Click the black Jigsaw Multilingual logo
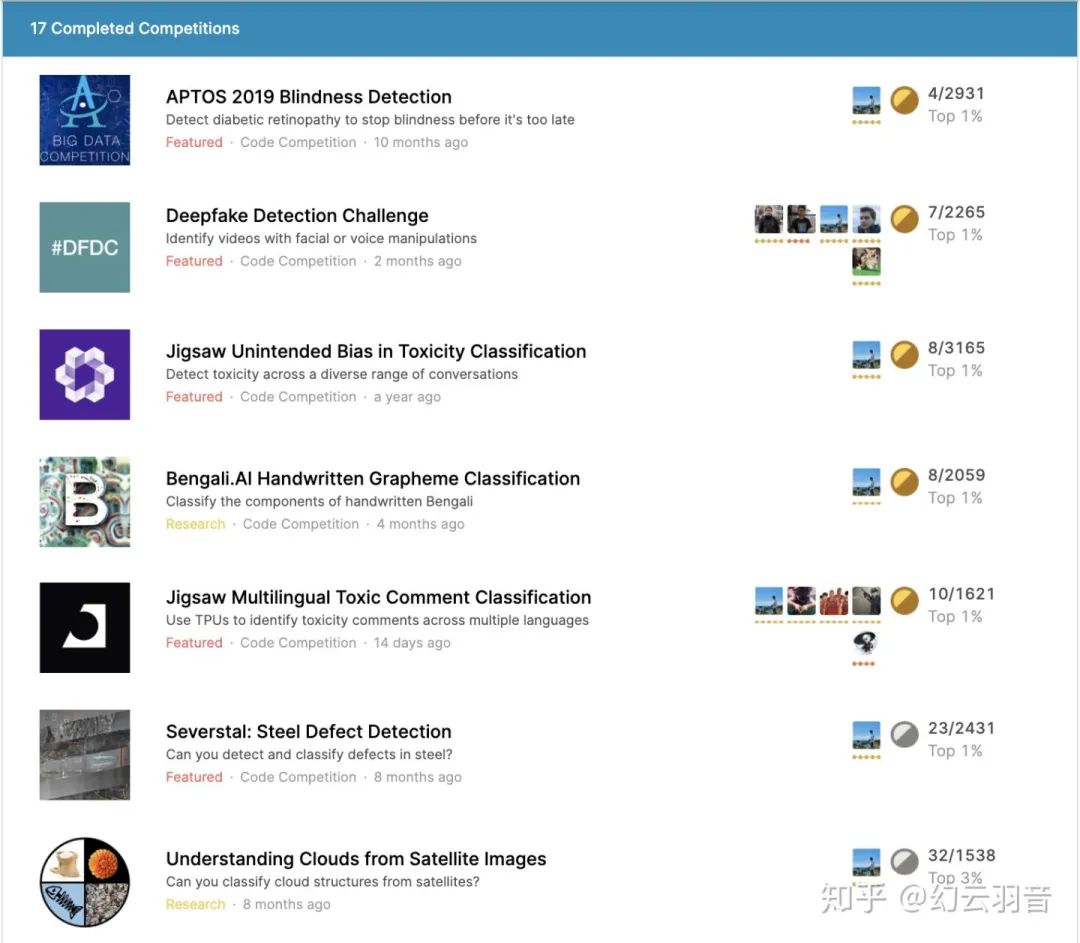Image resolution: width=1080 pixels, height=943 pixels. (85, 627)
